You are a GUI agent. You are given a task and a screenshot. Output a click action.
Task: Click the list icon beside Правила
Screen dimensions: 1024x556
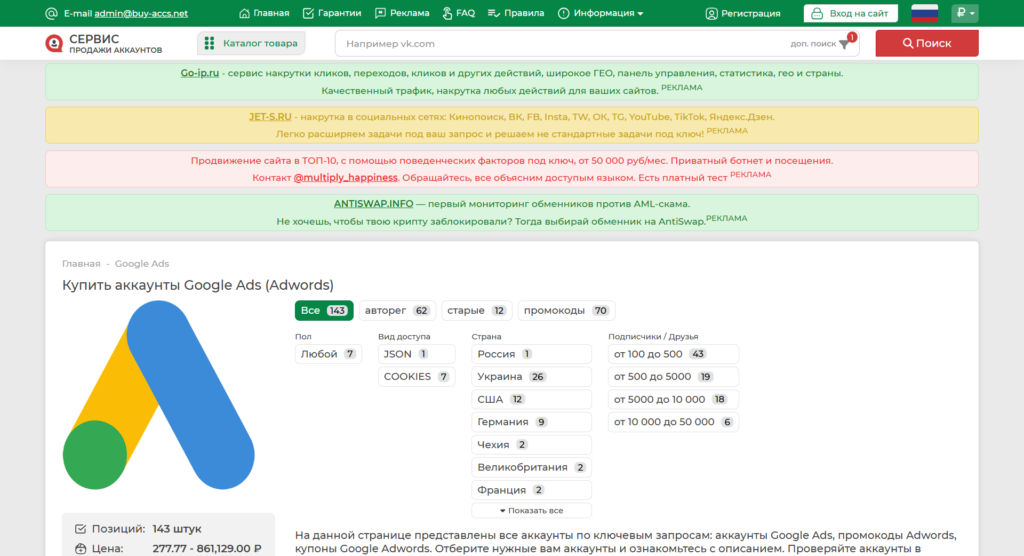coord(494,13)
